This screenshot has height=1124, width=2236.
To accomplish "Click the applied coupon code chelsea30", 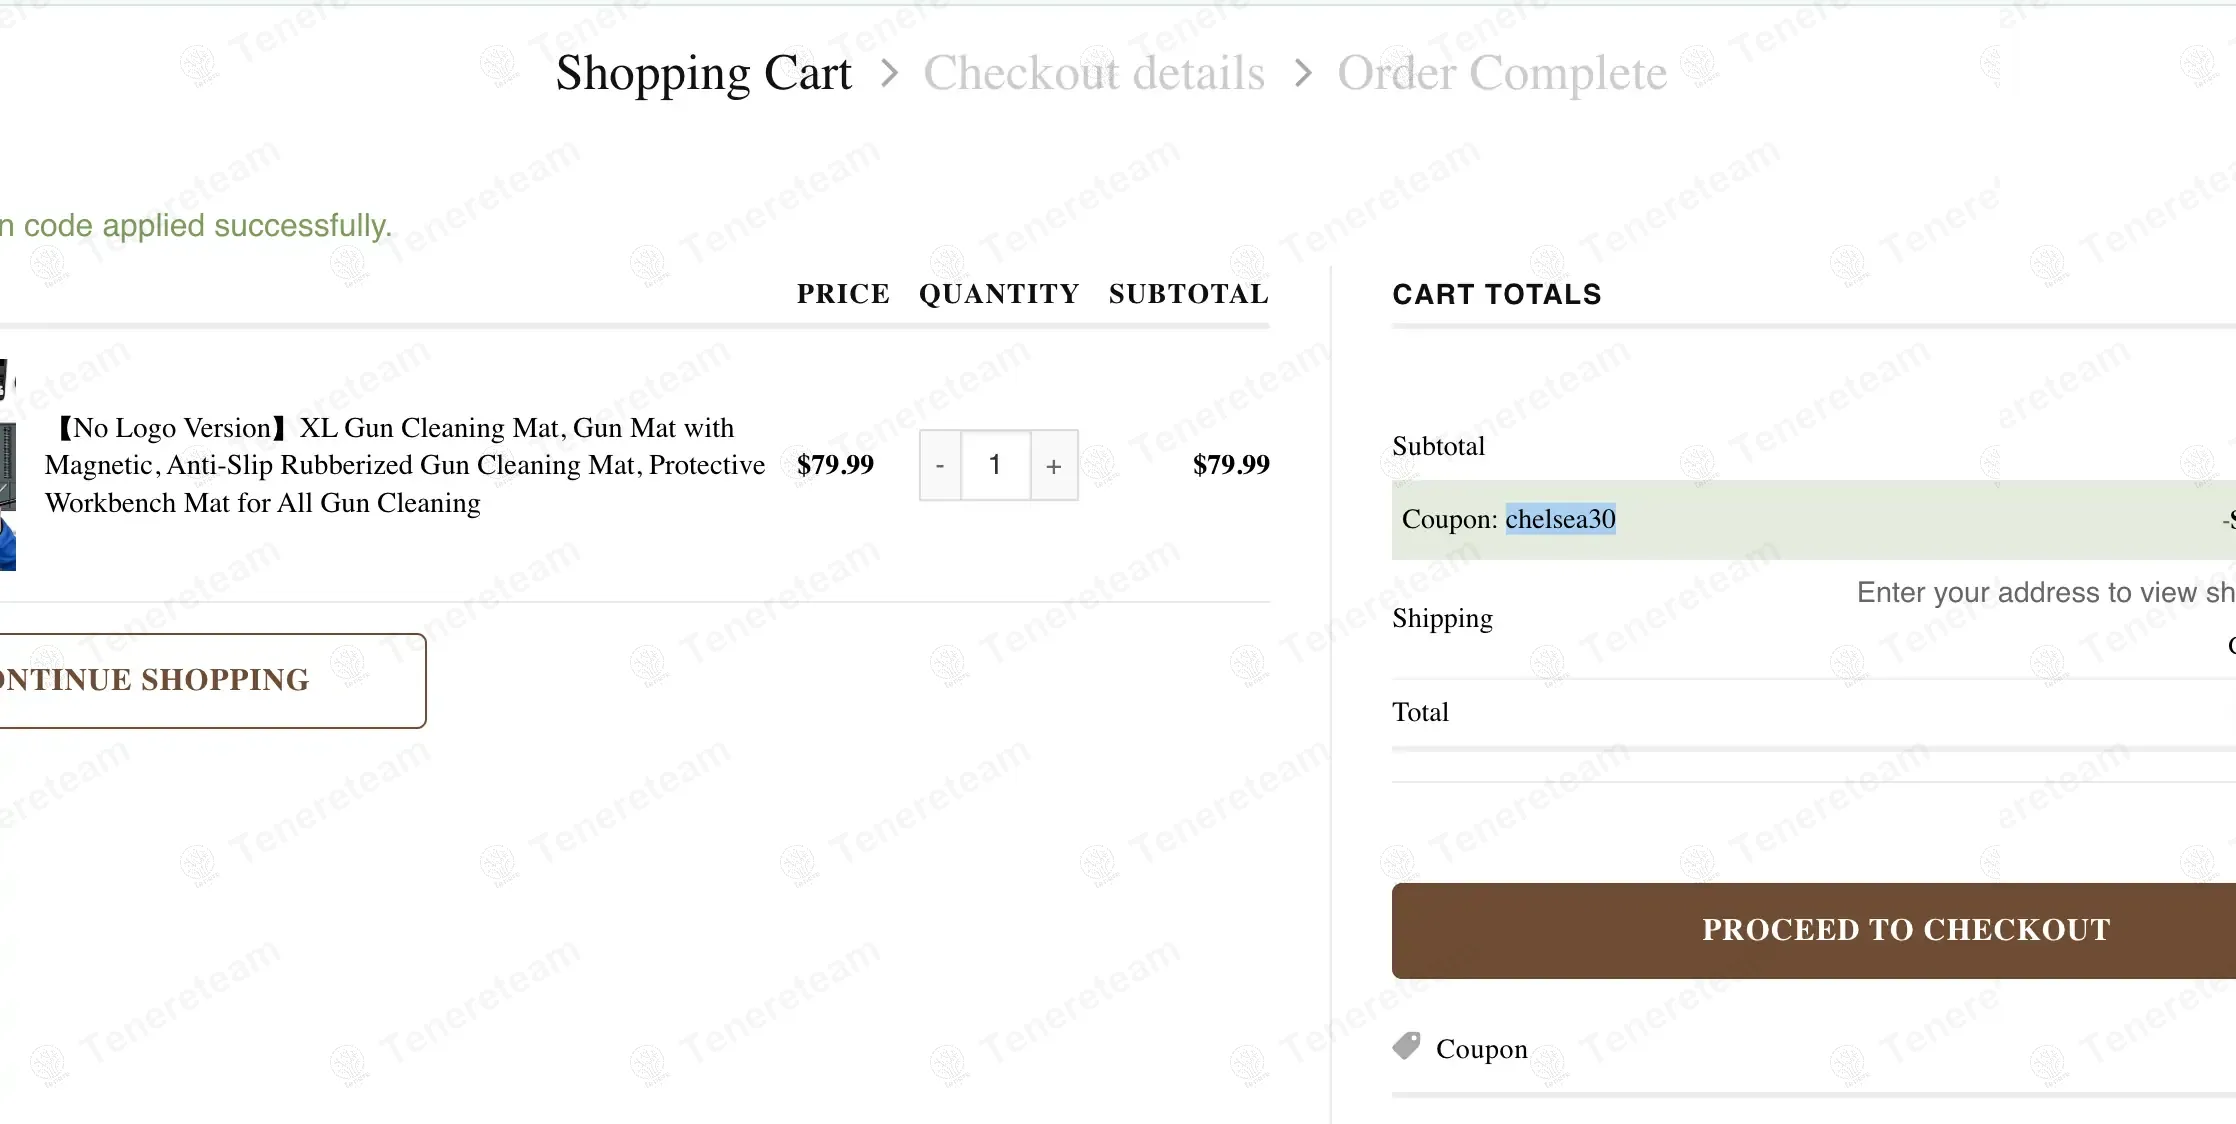I will 1560,519.
